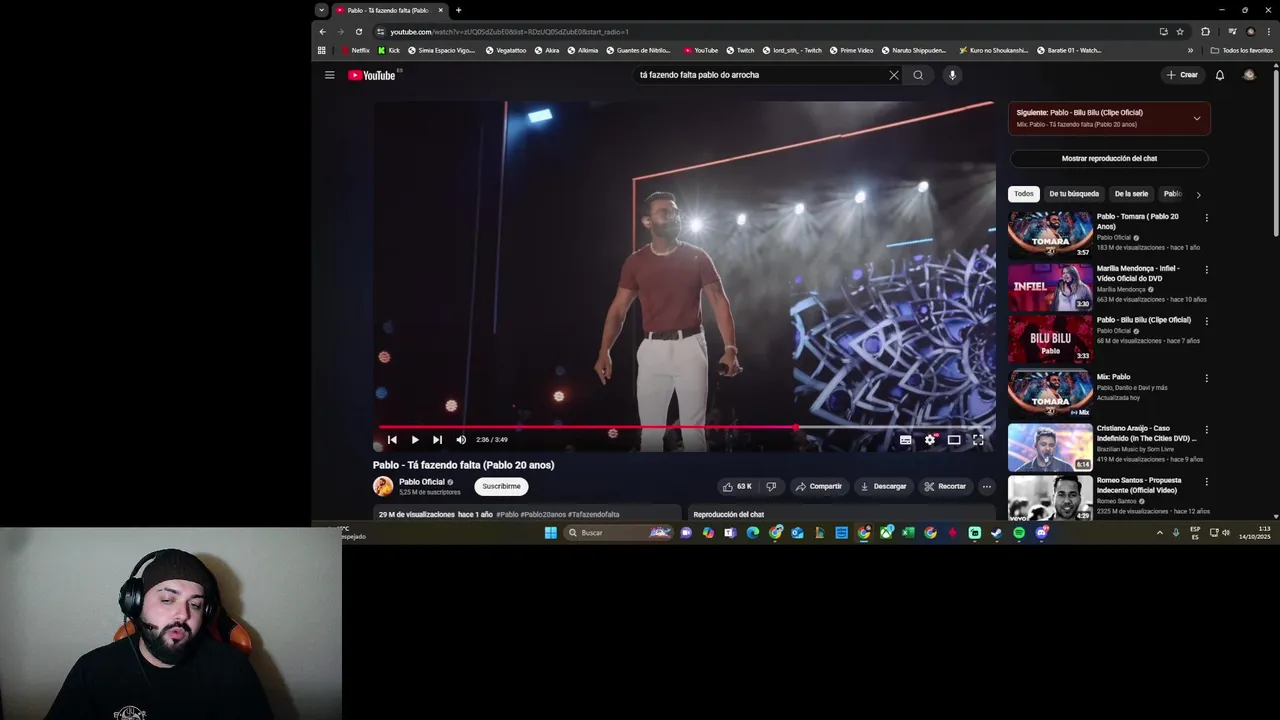This screenshot has width=1280, height=720.
Task: Reload the page in Chrome
Action: pos(359,32)
